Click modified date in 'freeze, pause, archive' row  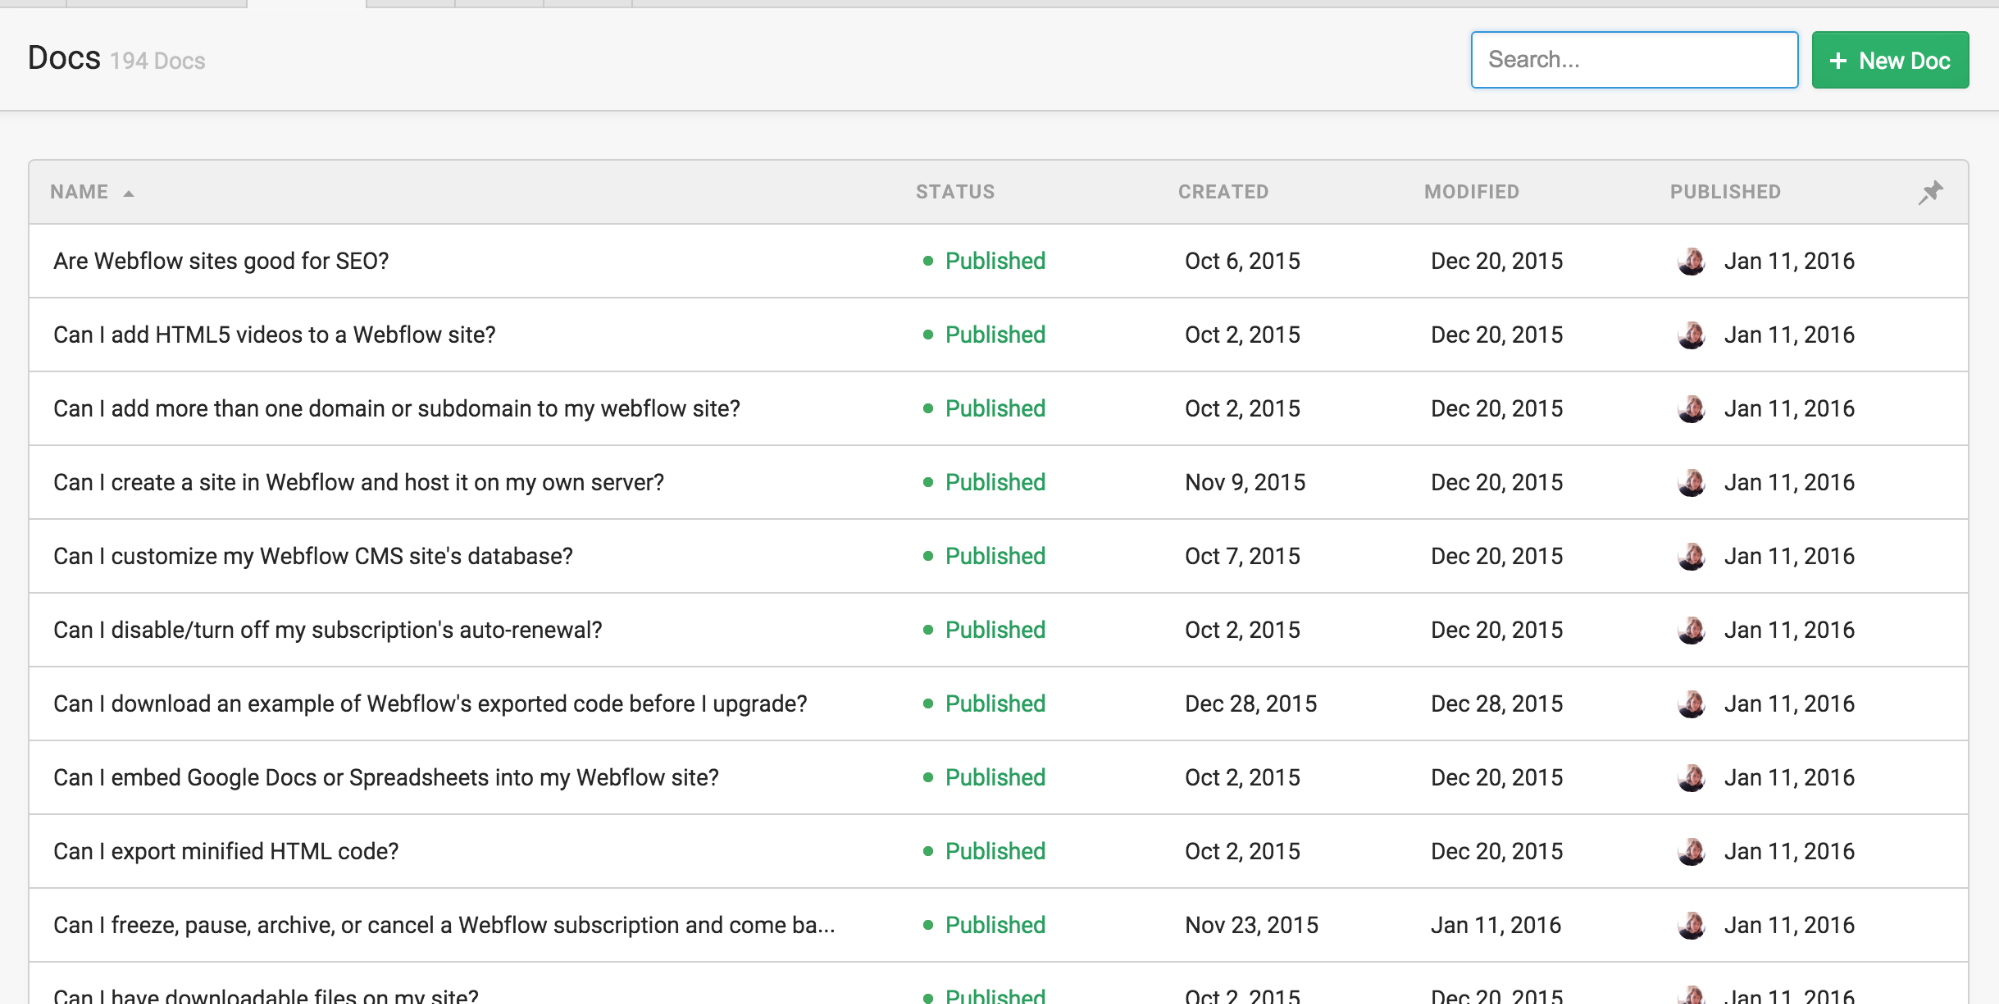tap(1495, 926)
